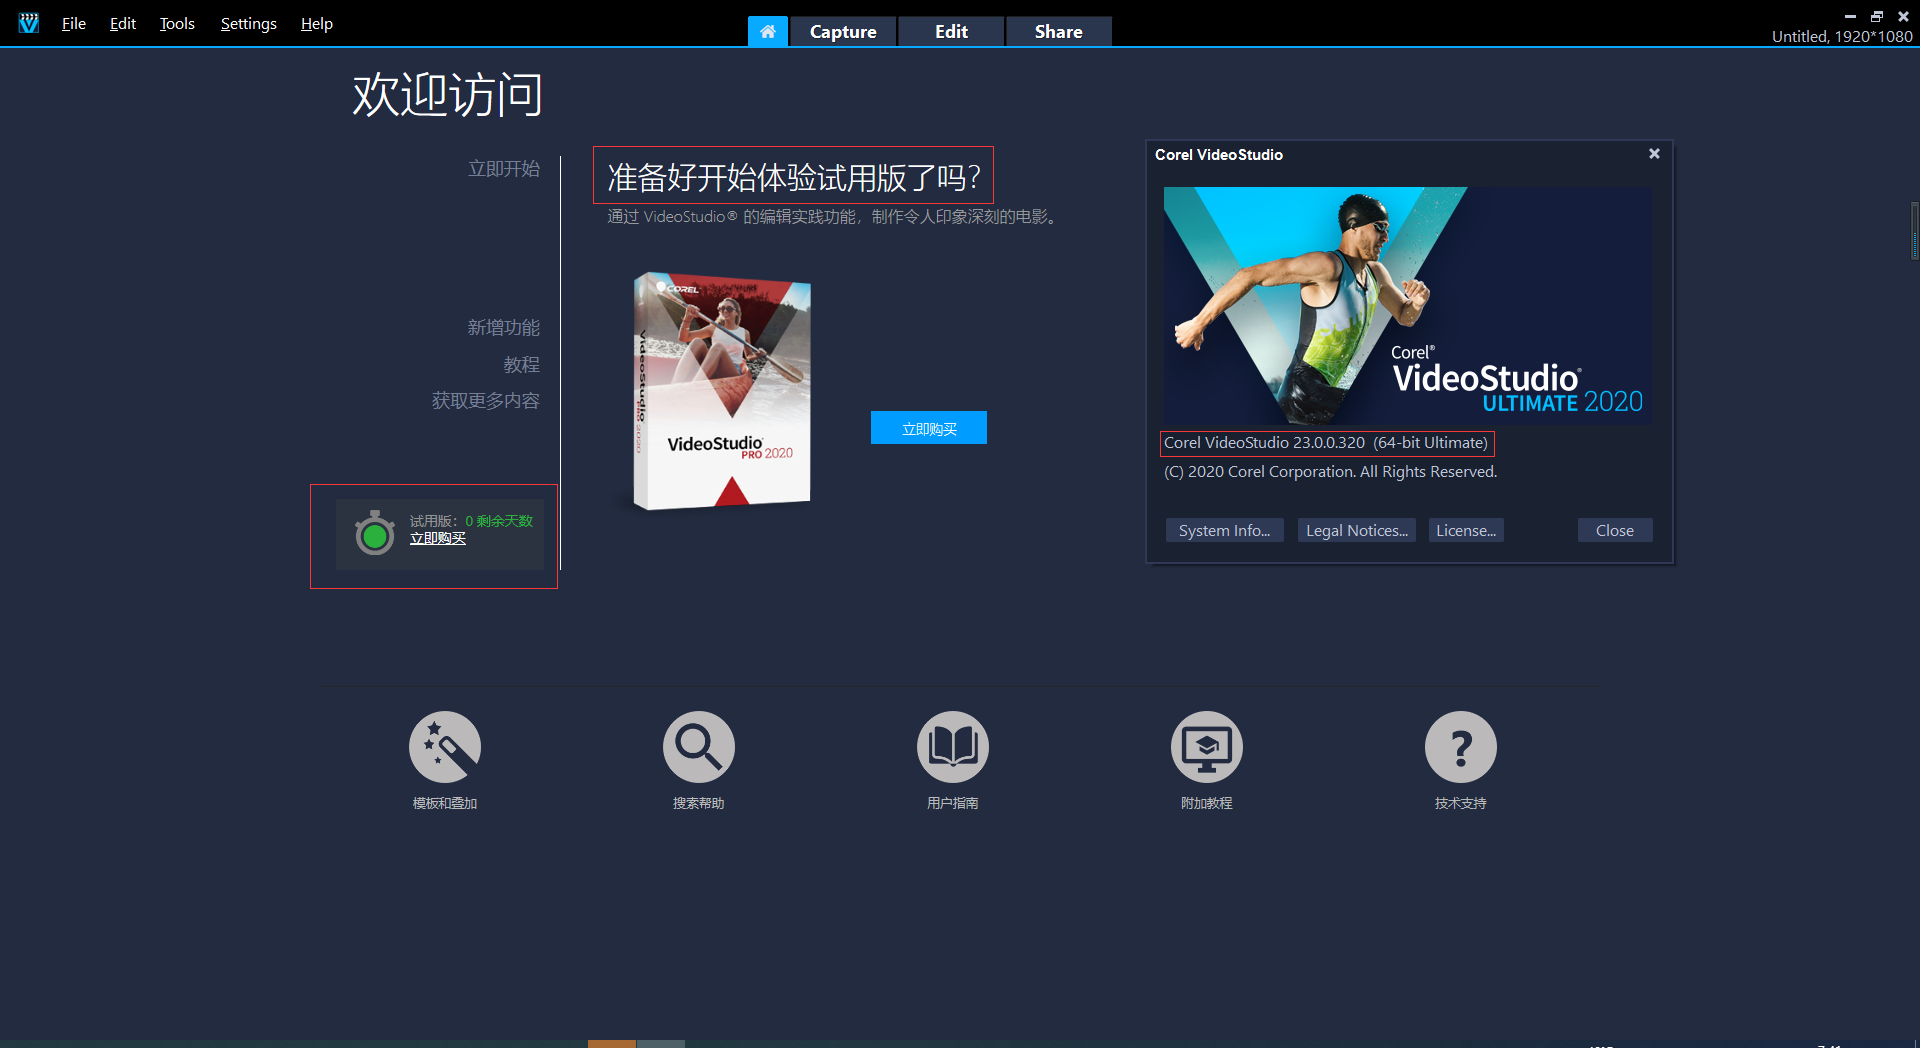The image size is (1920, 1048).
Task: Click System Info button in About dialog
Action: click(1225, 531)
